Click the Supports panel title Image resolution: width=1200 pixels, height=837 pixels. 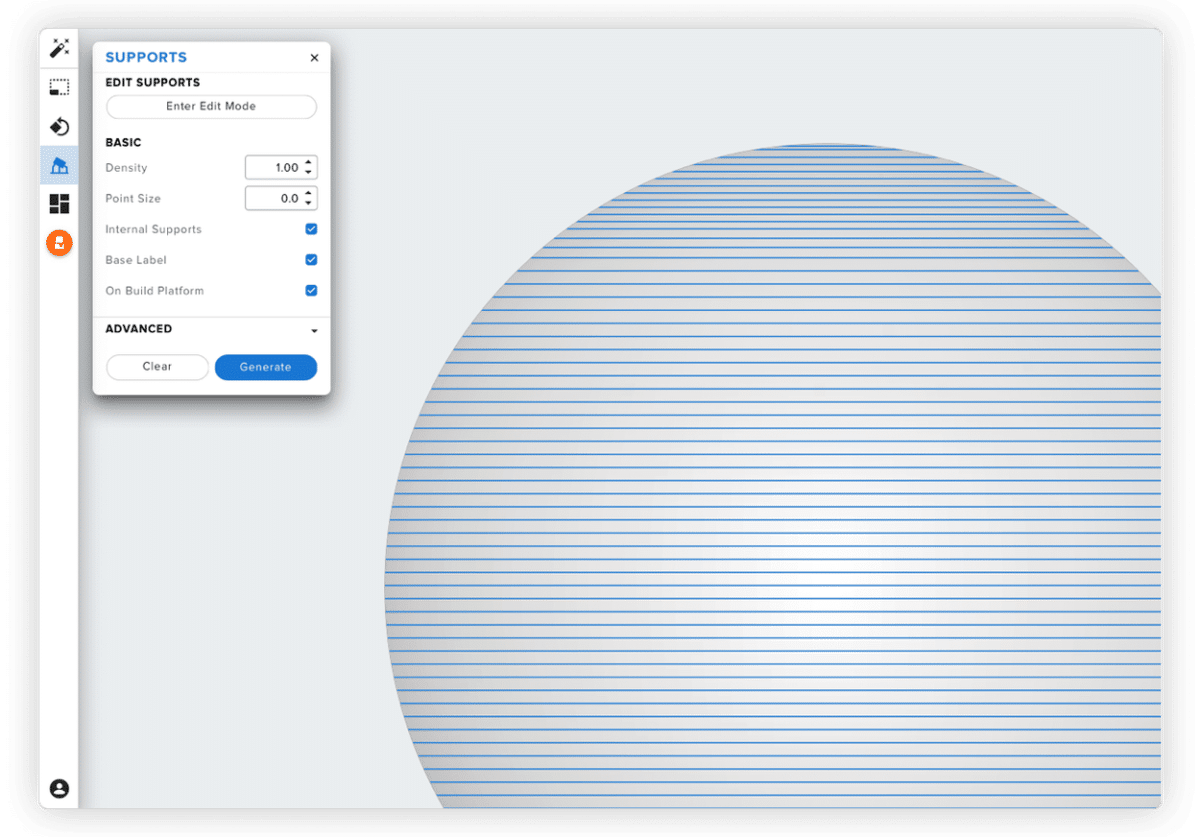click(x=146, y=57)
